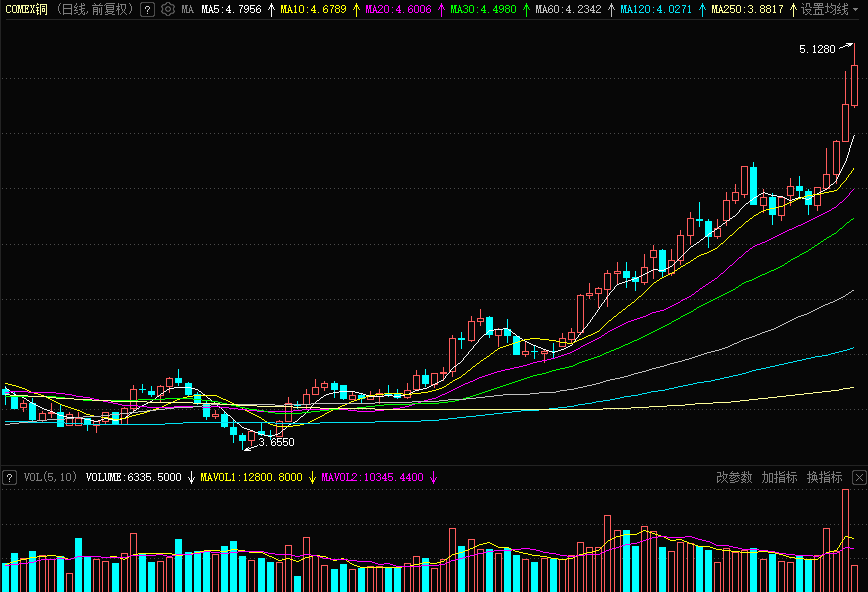Click the help question mark beside 前复权
This screenshot has width=868, height=592.
click(147, 10)
